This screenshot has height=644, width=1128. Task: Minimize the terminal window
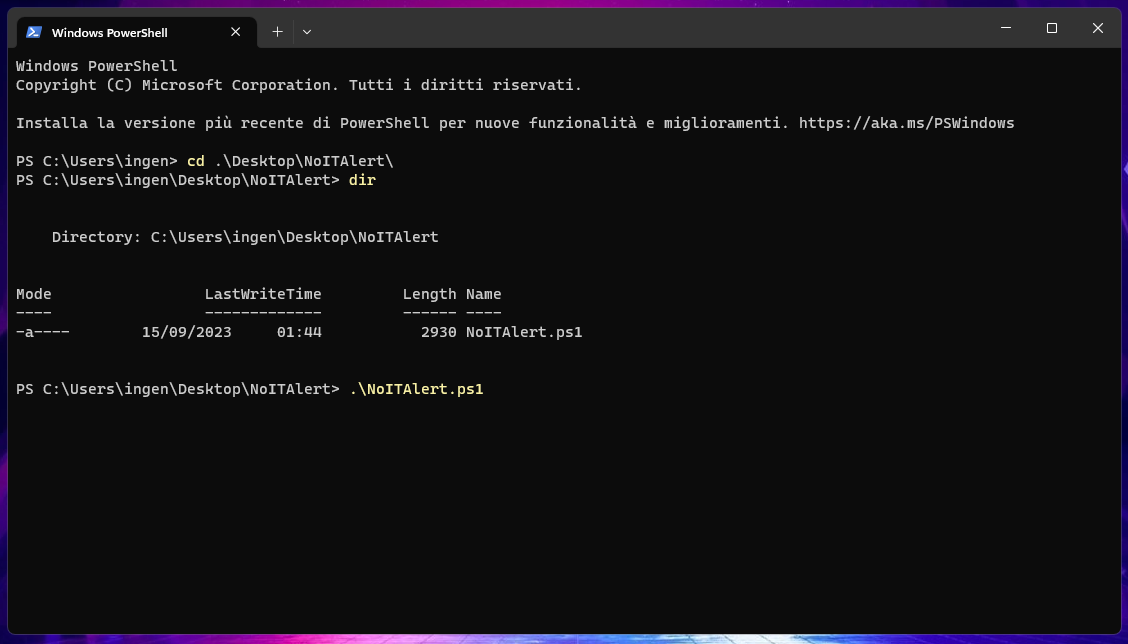point(1006,28)
